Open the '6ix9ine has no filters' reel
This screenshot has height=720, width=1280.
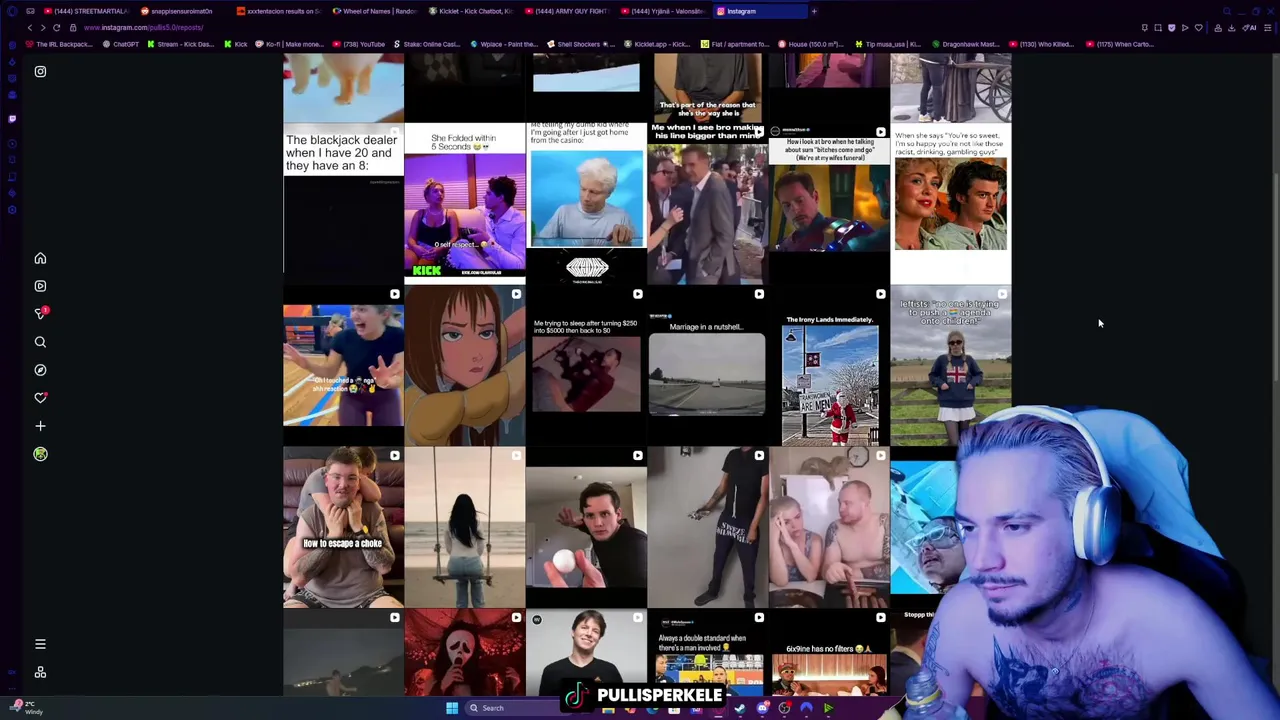829,652
